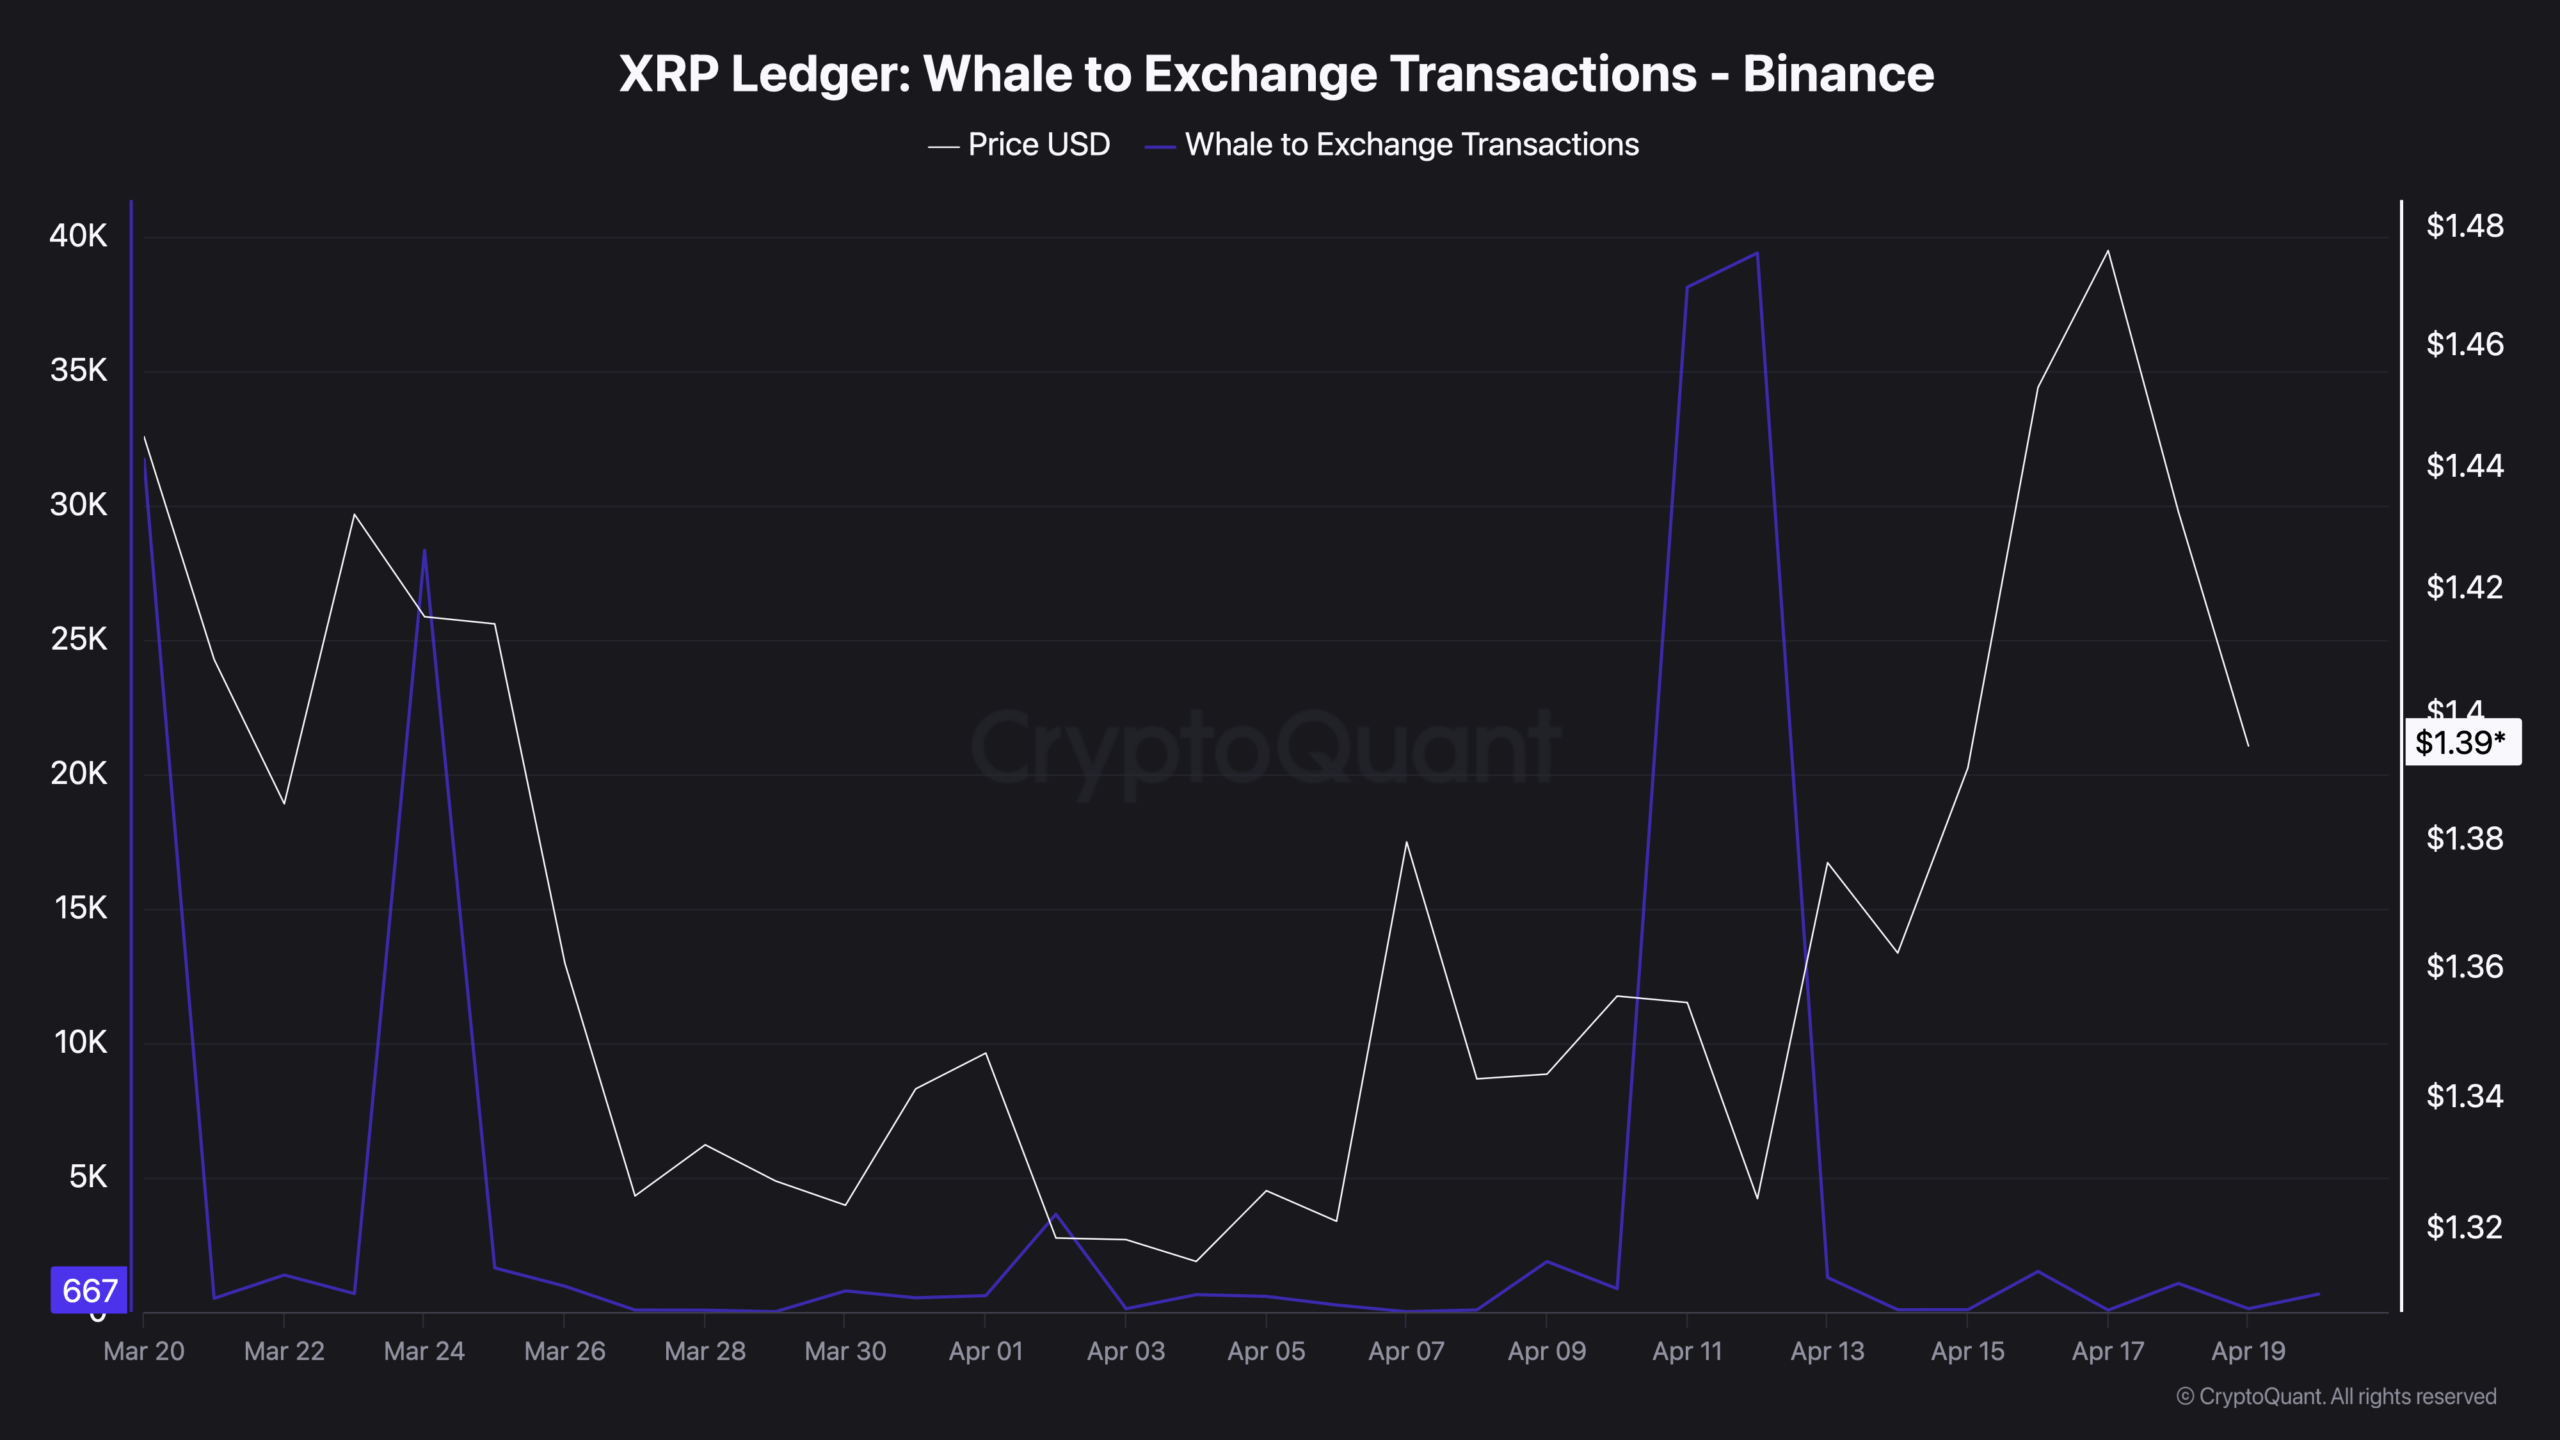2560x1440 pixels.
Task: Click the Mar 26 x-axis label
Action: point(565,1351)
